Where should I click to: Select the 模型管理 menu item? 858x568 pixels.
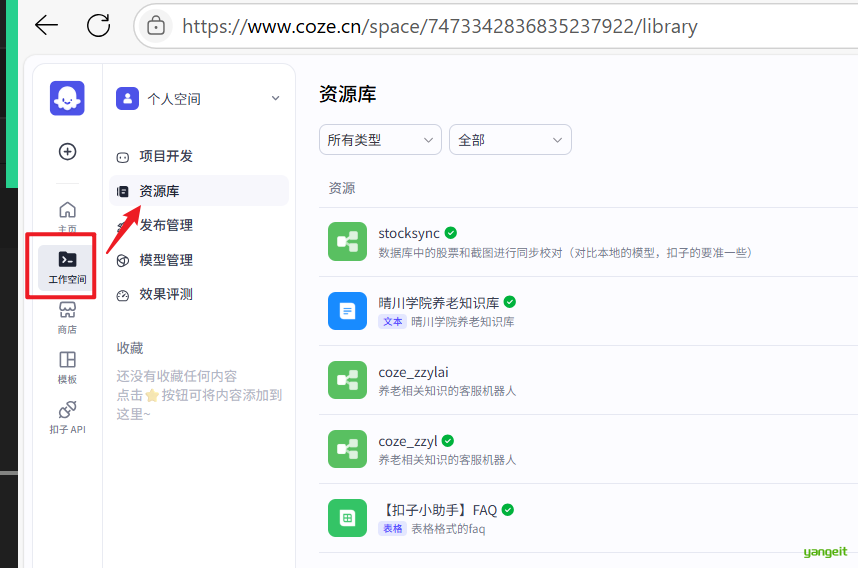coord(199,260)
